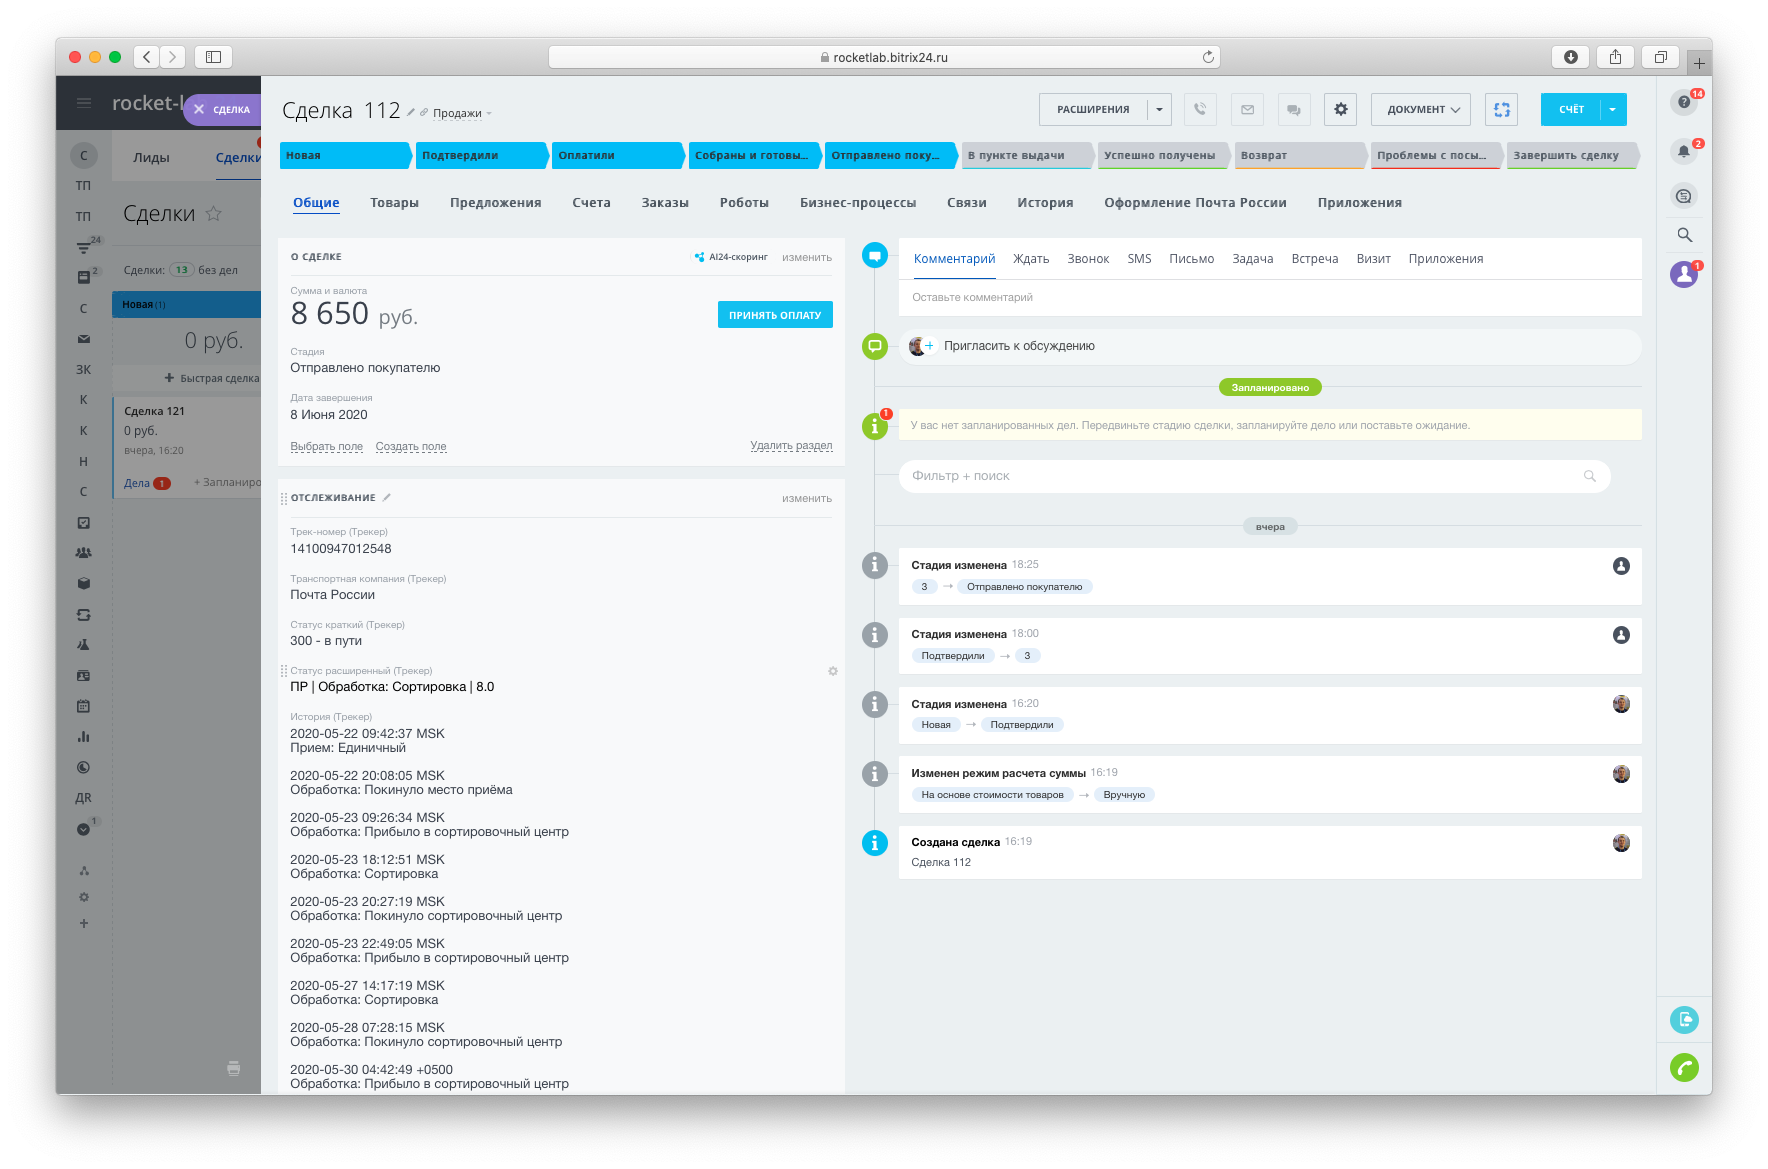The height and width of the screenshot is (1169, 1768).
Task: Click the plus icon at bottom of left sidebar
Action: tap(84, 923)
